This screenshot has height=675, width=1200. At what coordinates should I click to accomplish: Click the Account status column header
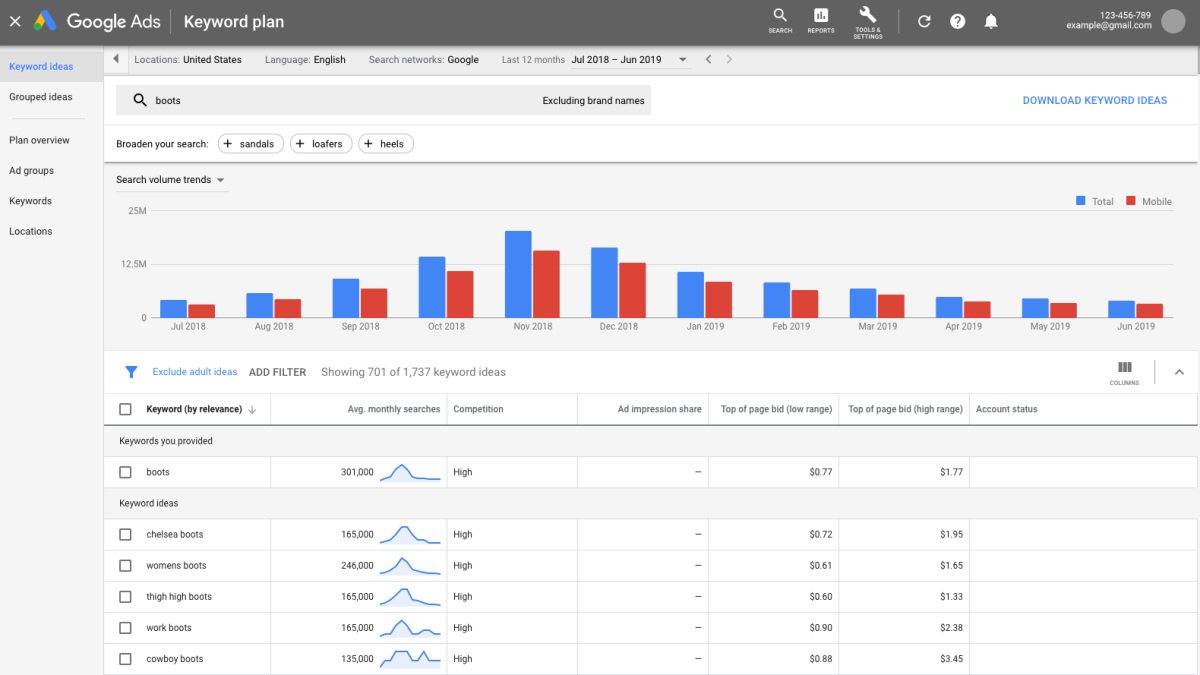click(x=1007, y=409)
